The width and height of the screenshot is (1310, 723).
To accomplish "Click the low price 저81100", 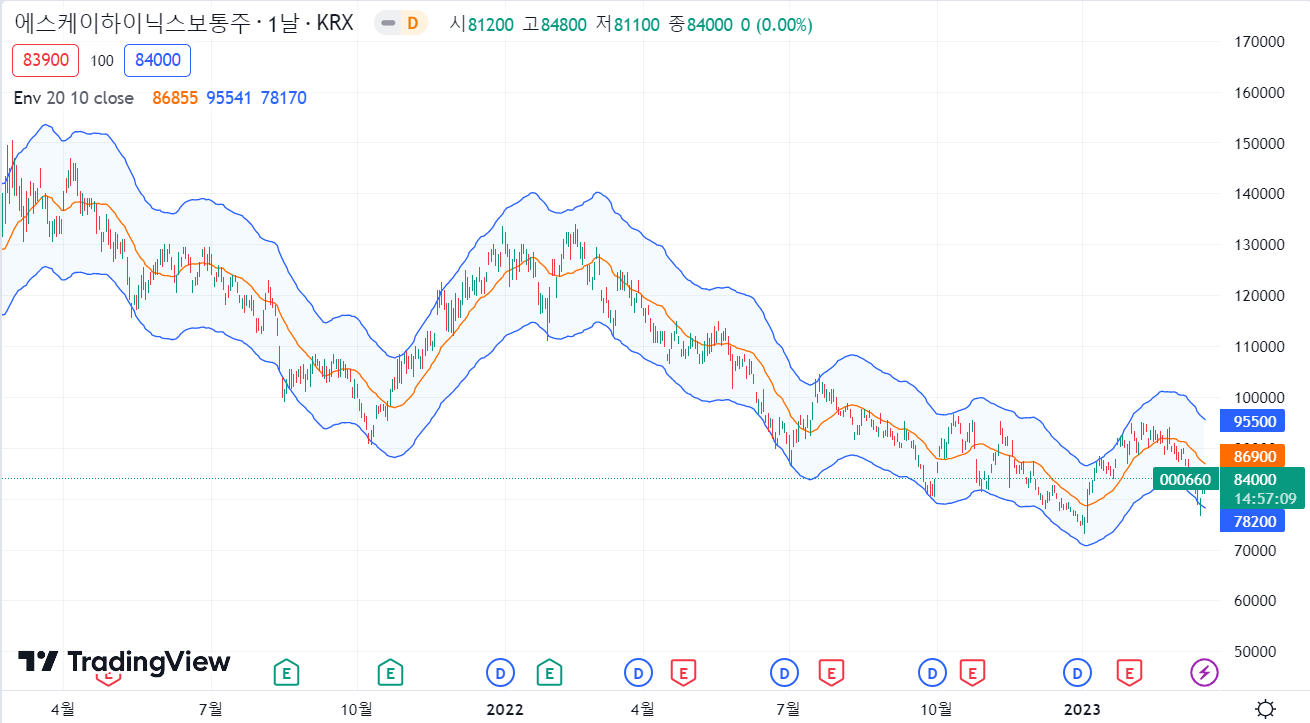I will click(627, 24).
